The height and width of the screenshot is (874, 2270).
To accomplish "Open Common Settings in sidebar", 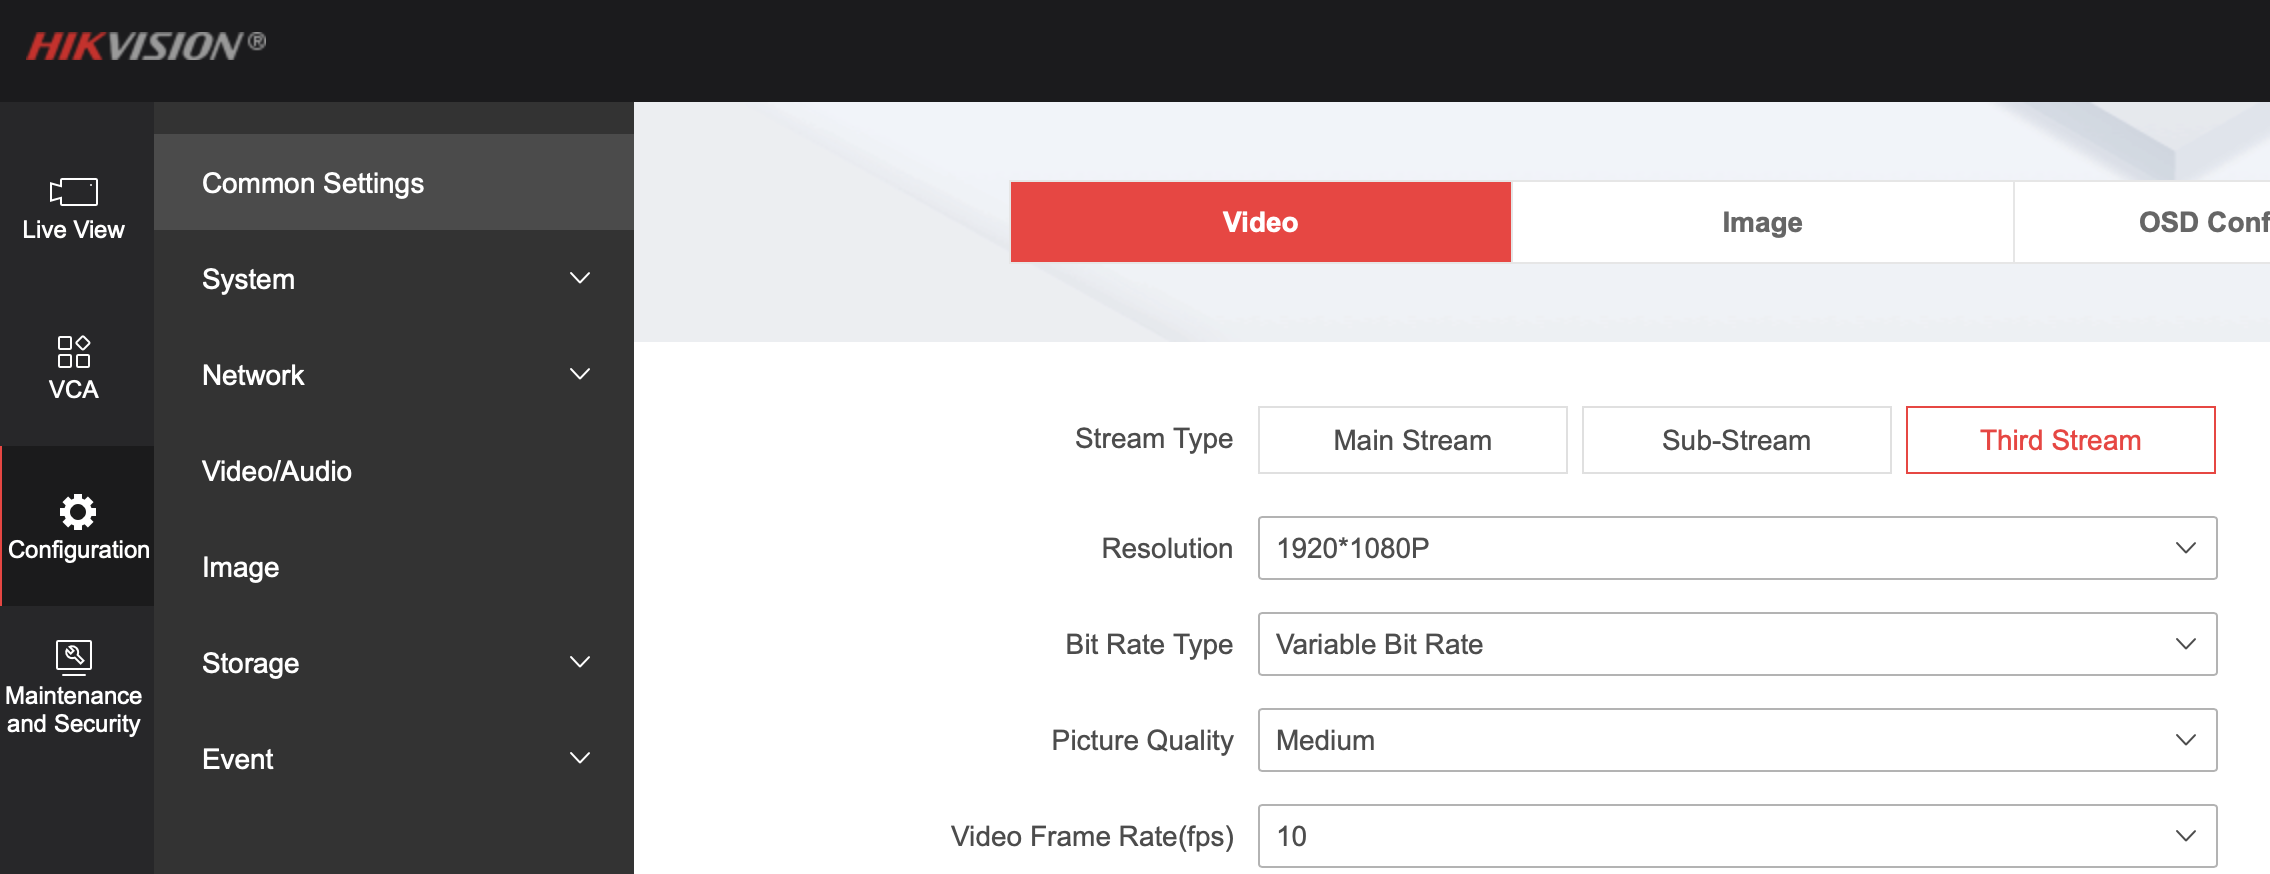I will (x=313, y=183).
